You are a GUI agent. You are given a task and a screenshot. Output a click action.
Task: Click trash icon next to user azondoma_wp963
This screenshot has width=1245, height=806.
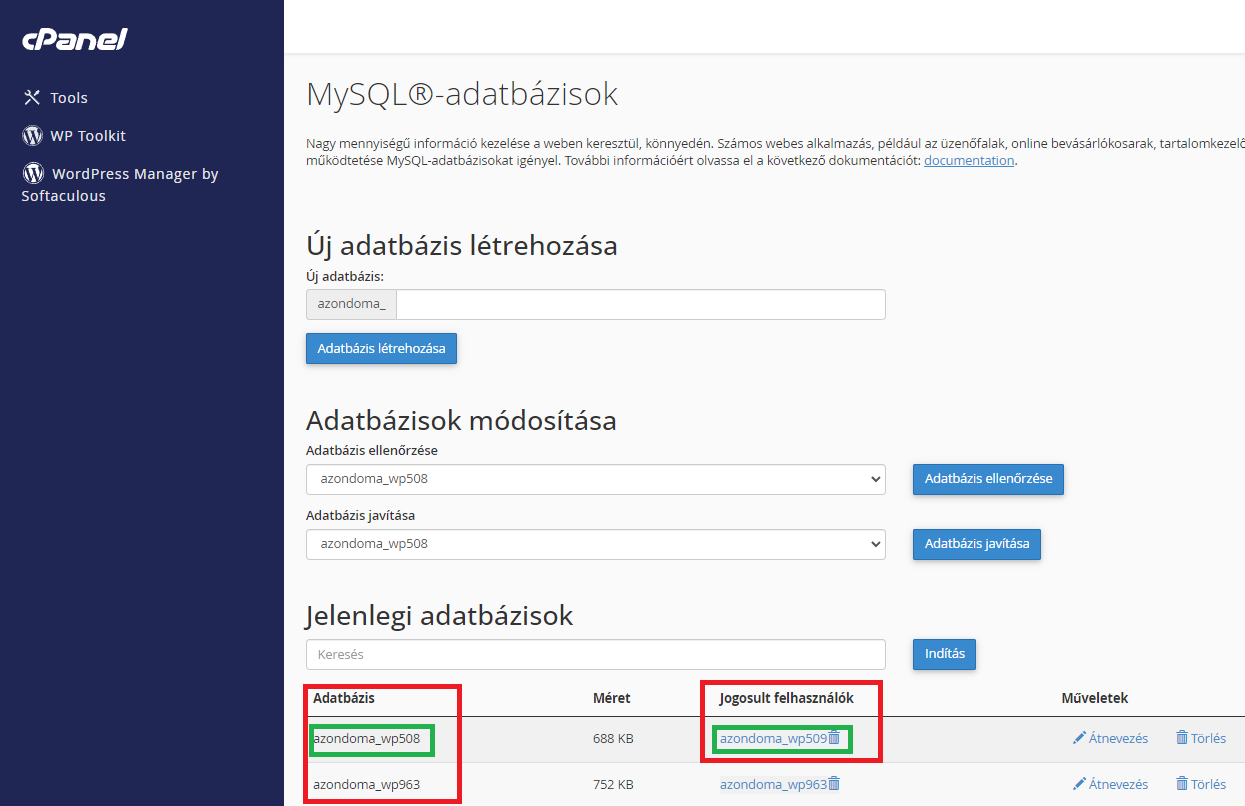(x=834, y=784)
